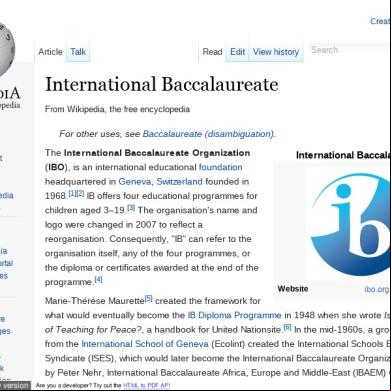Jump to citation [1]

click(72, 193)
